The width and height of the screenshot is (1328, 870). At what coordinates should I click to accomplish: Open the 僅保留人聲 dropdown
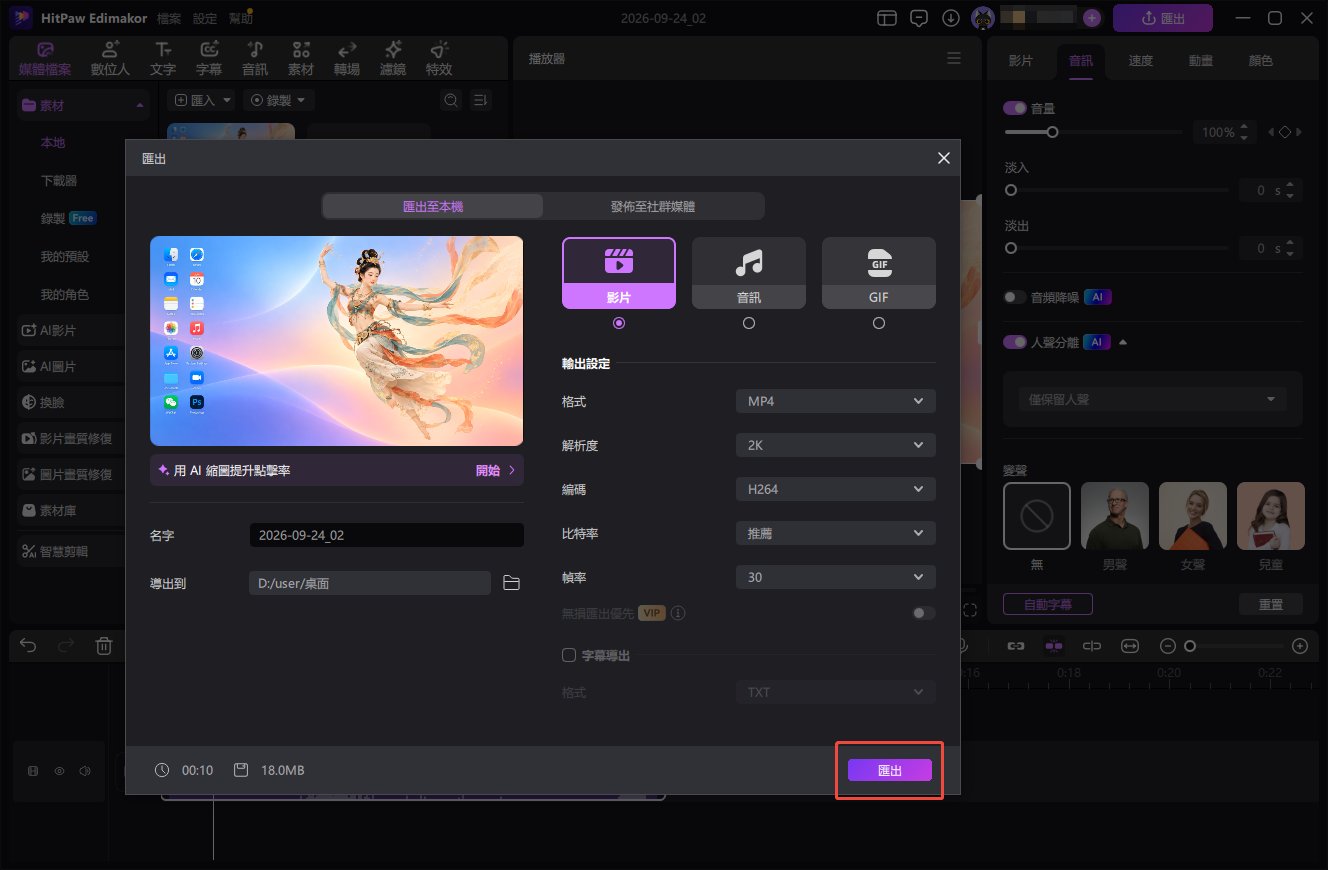[x=1153, y=399]
